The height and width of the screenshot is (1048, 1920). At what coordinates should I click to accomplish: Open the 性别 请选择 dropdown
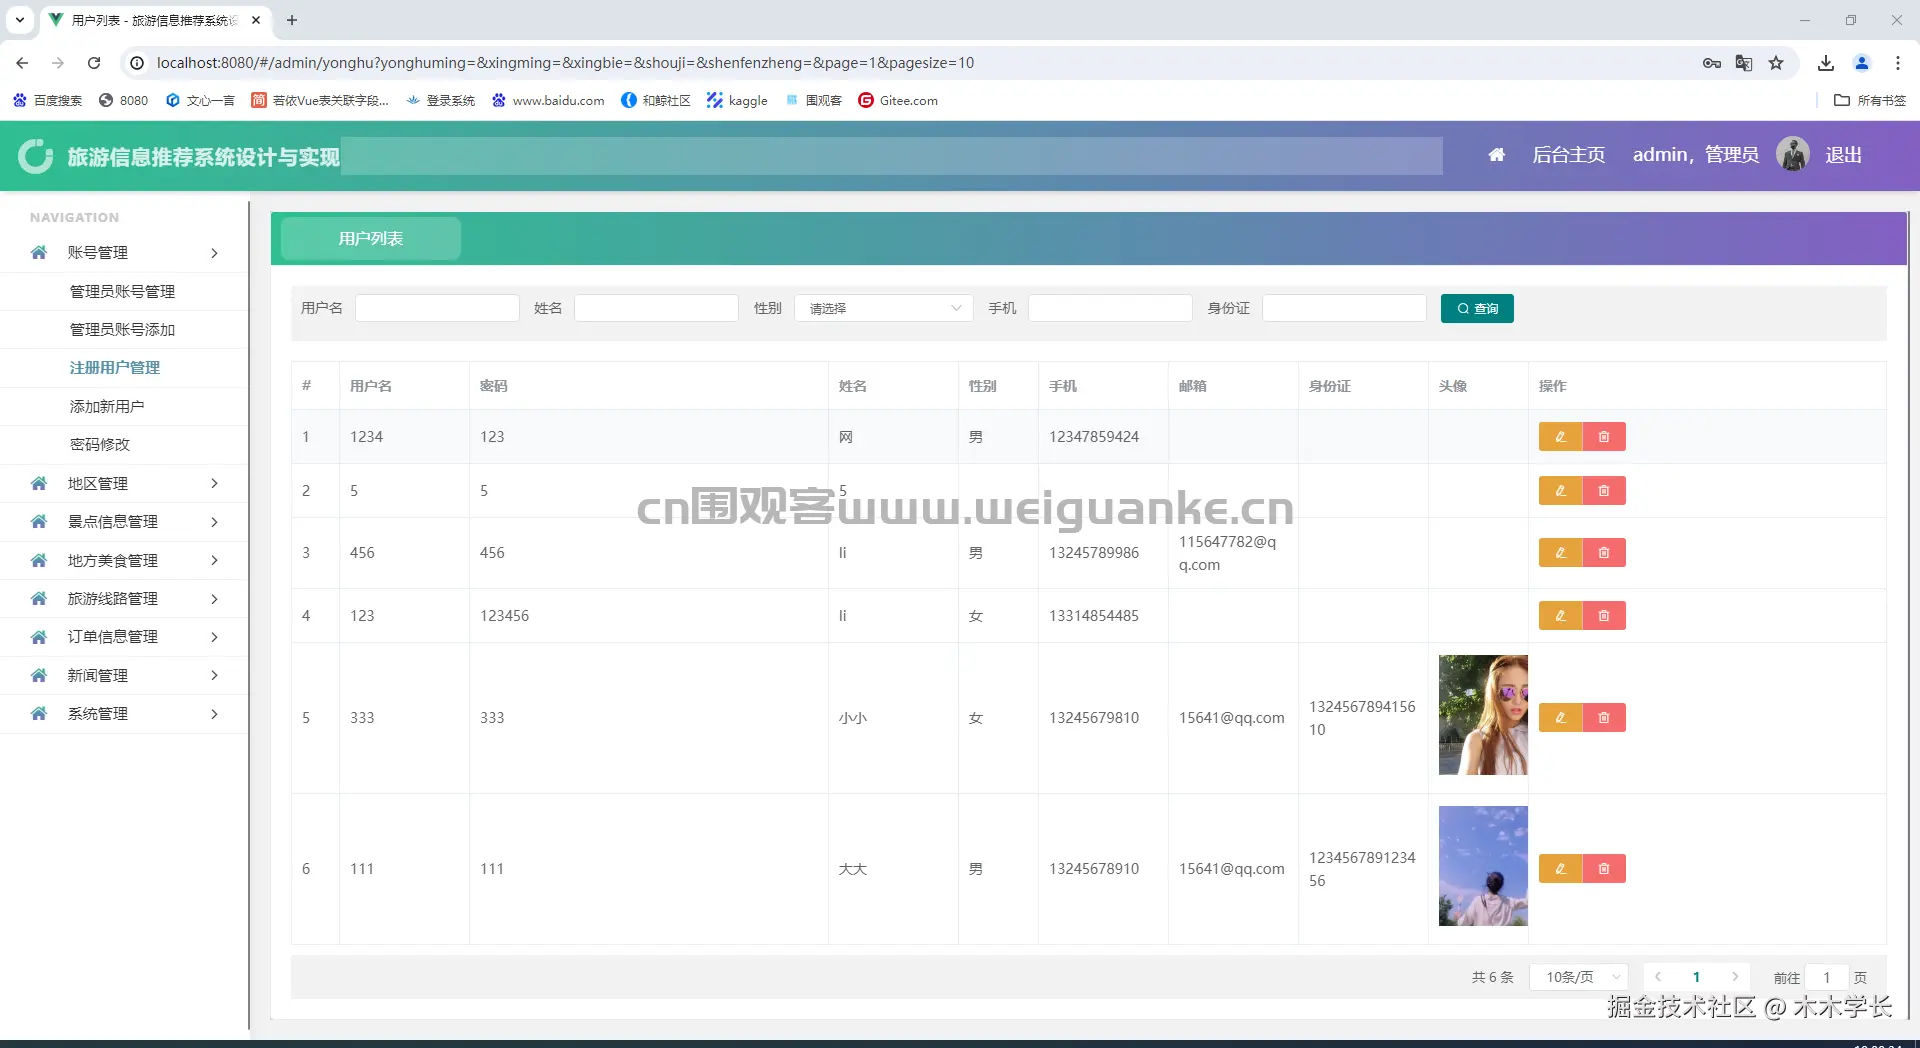(x=884, y=309)
